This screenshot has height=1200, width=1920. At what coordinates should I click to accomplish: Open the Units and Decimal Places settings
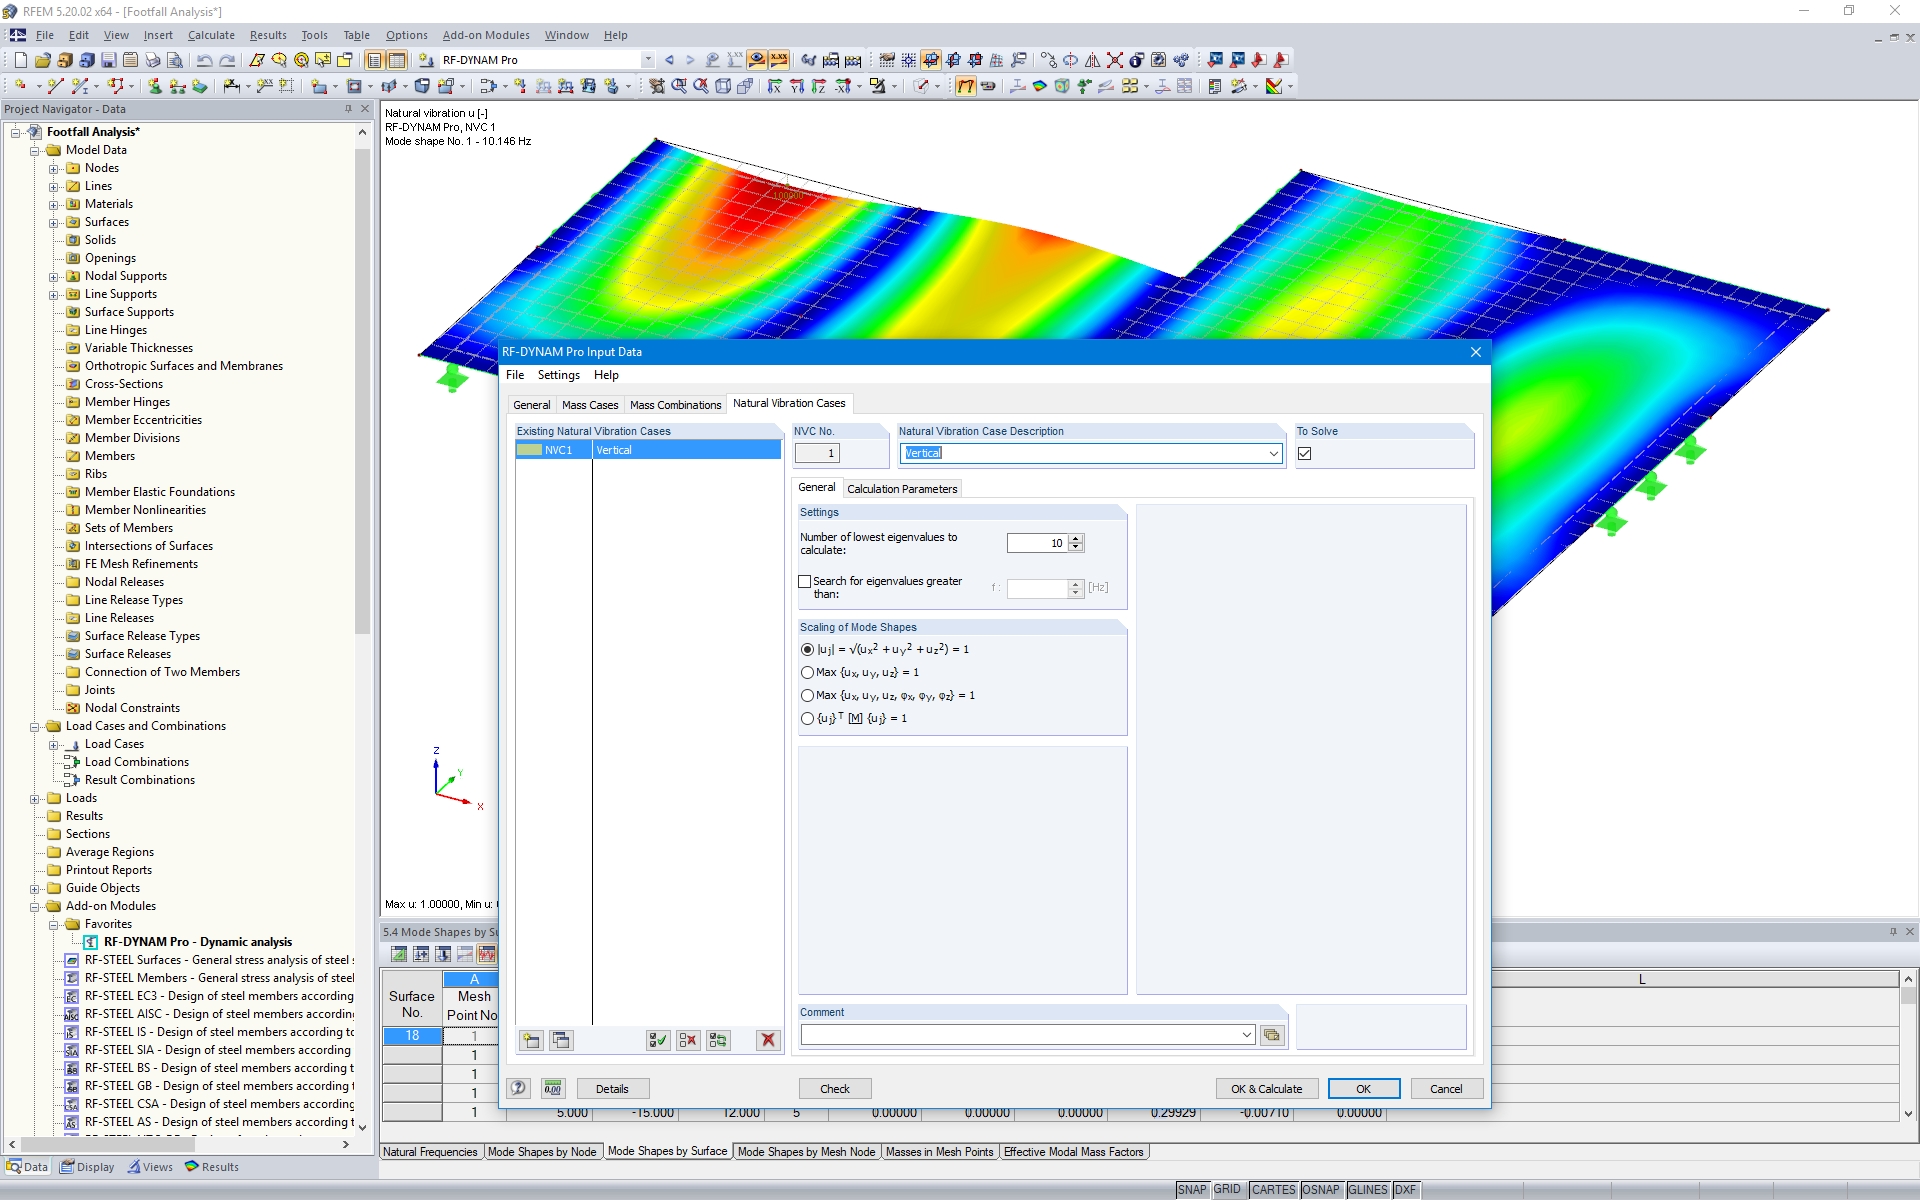[x=553, y=1088]
